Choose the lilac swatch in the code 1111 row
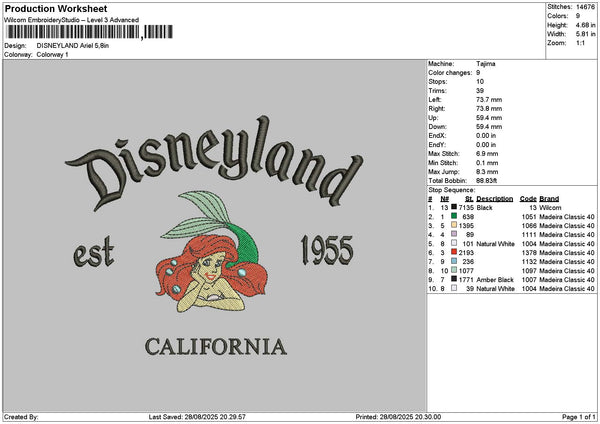Screen dimensions: 600x424 point(454,234)
